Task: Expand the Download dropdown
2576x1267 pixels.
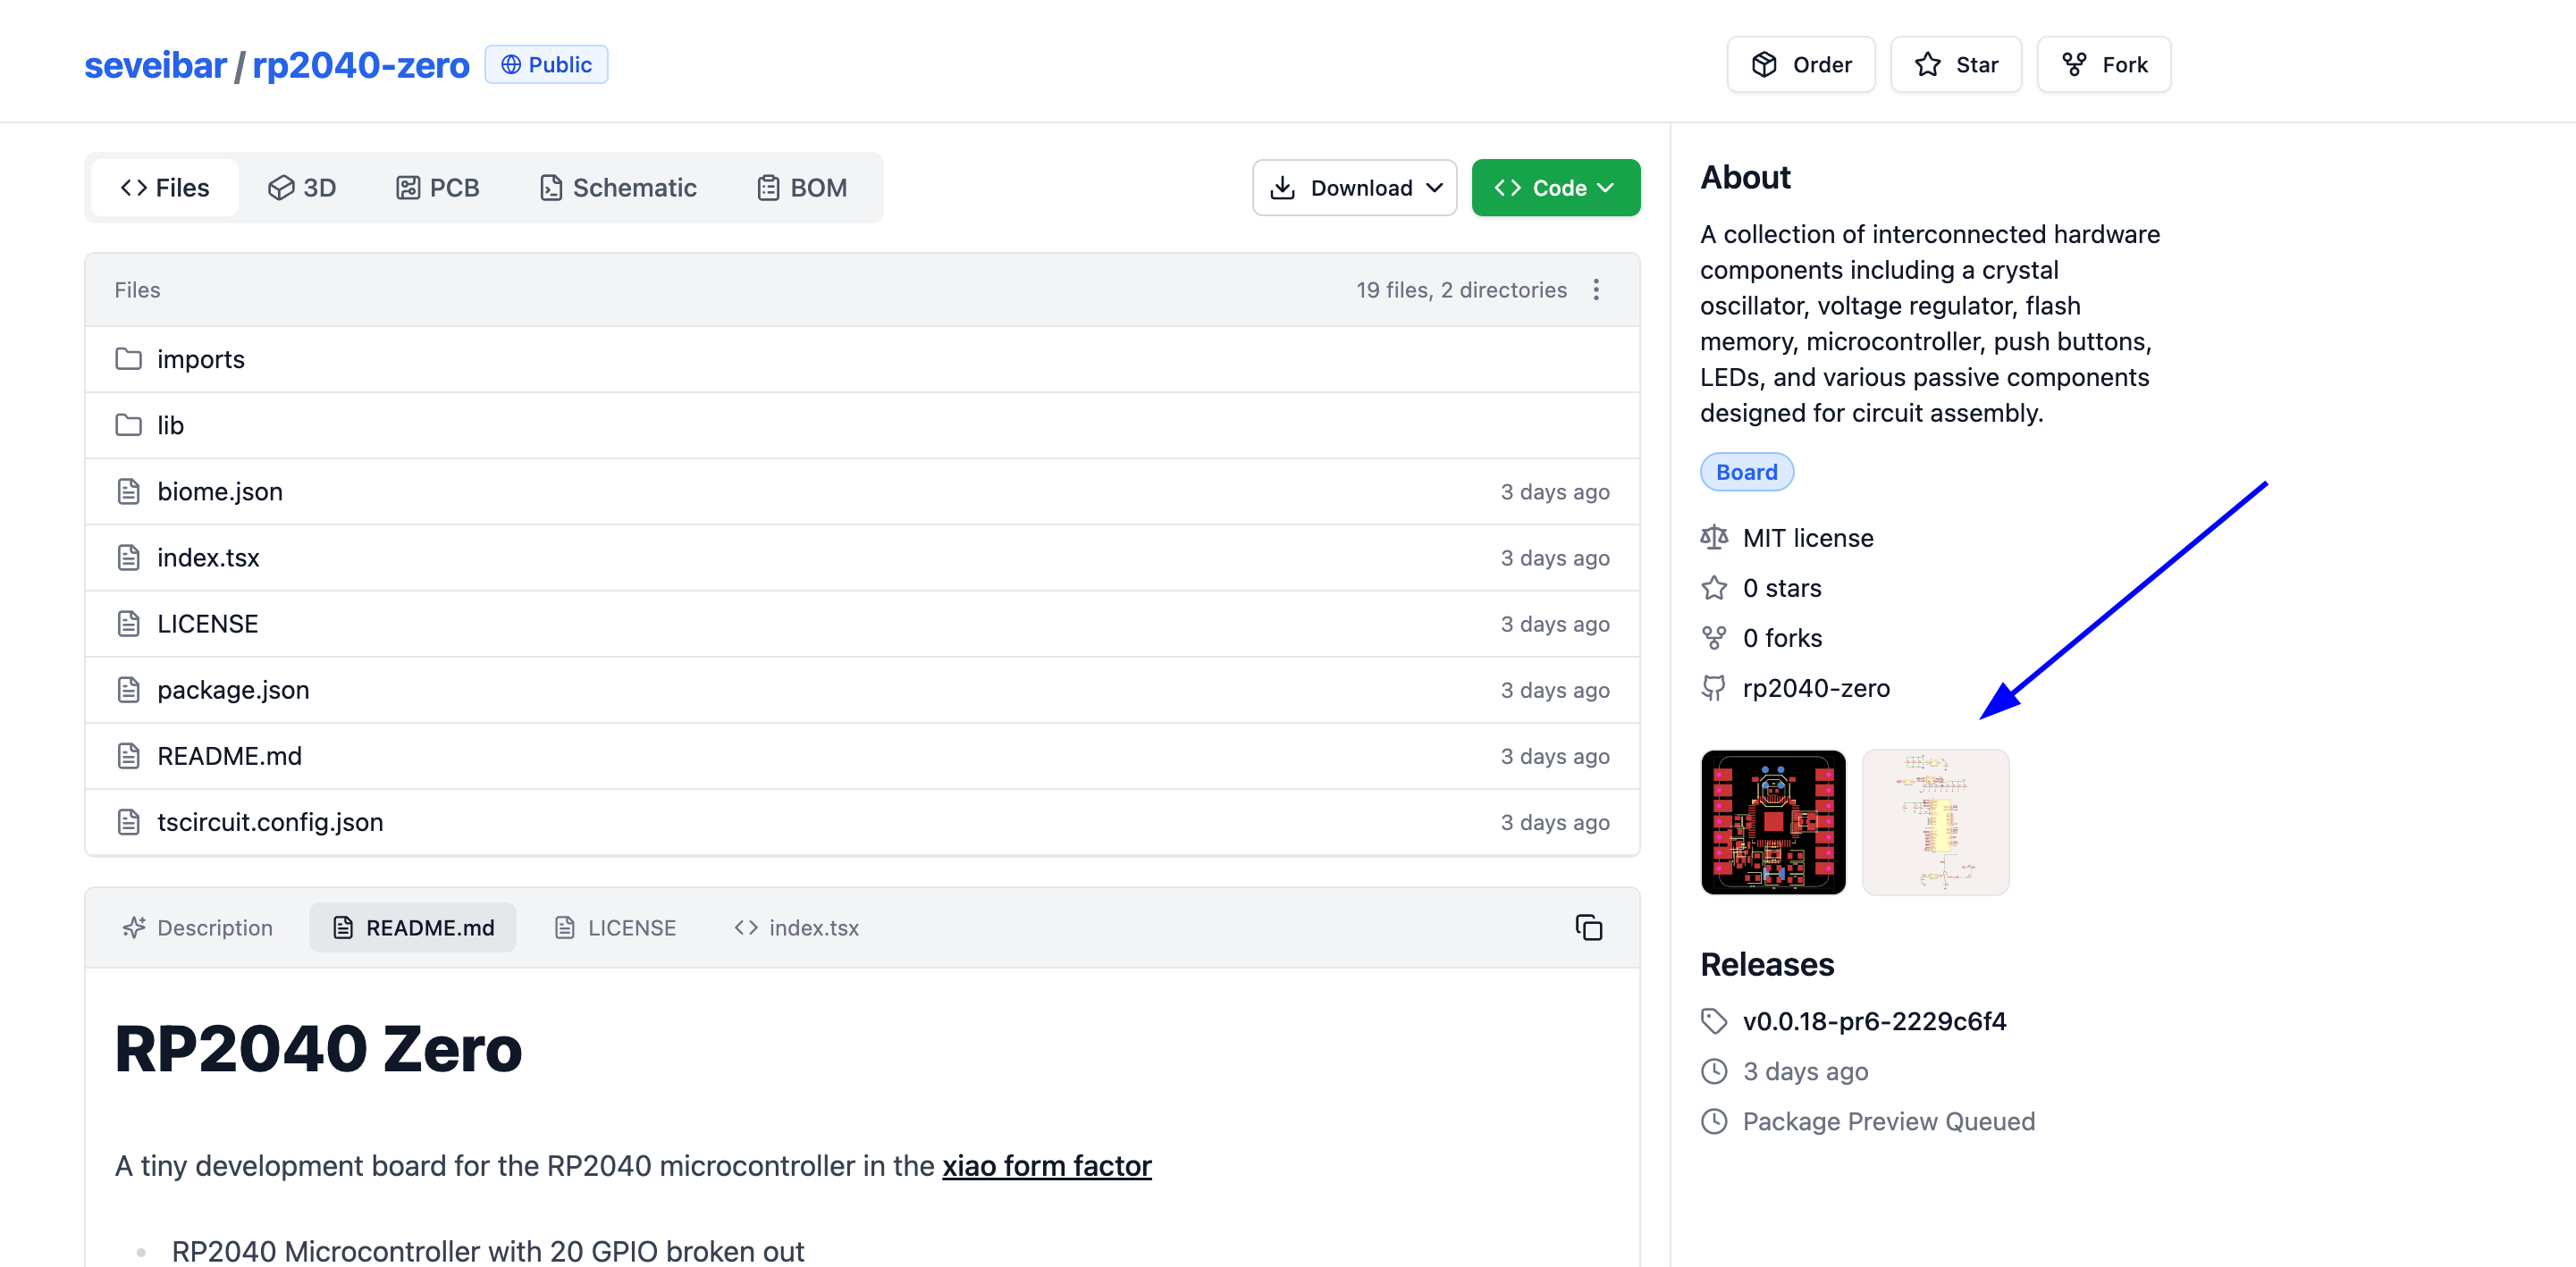Action: (x=1354, y=188)
